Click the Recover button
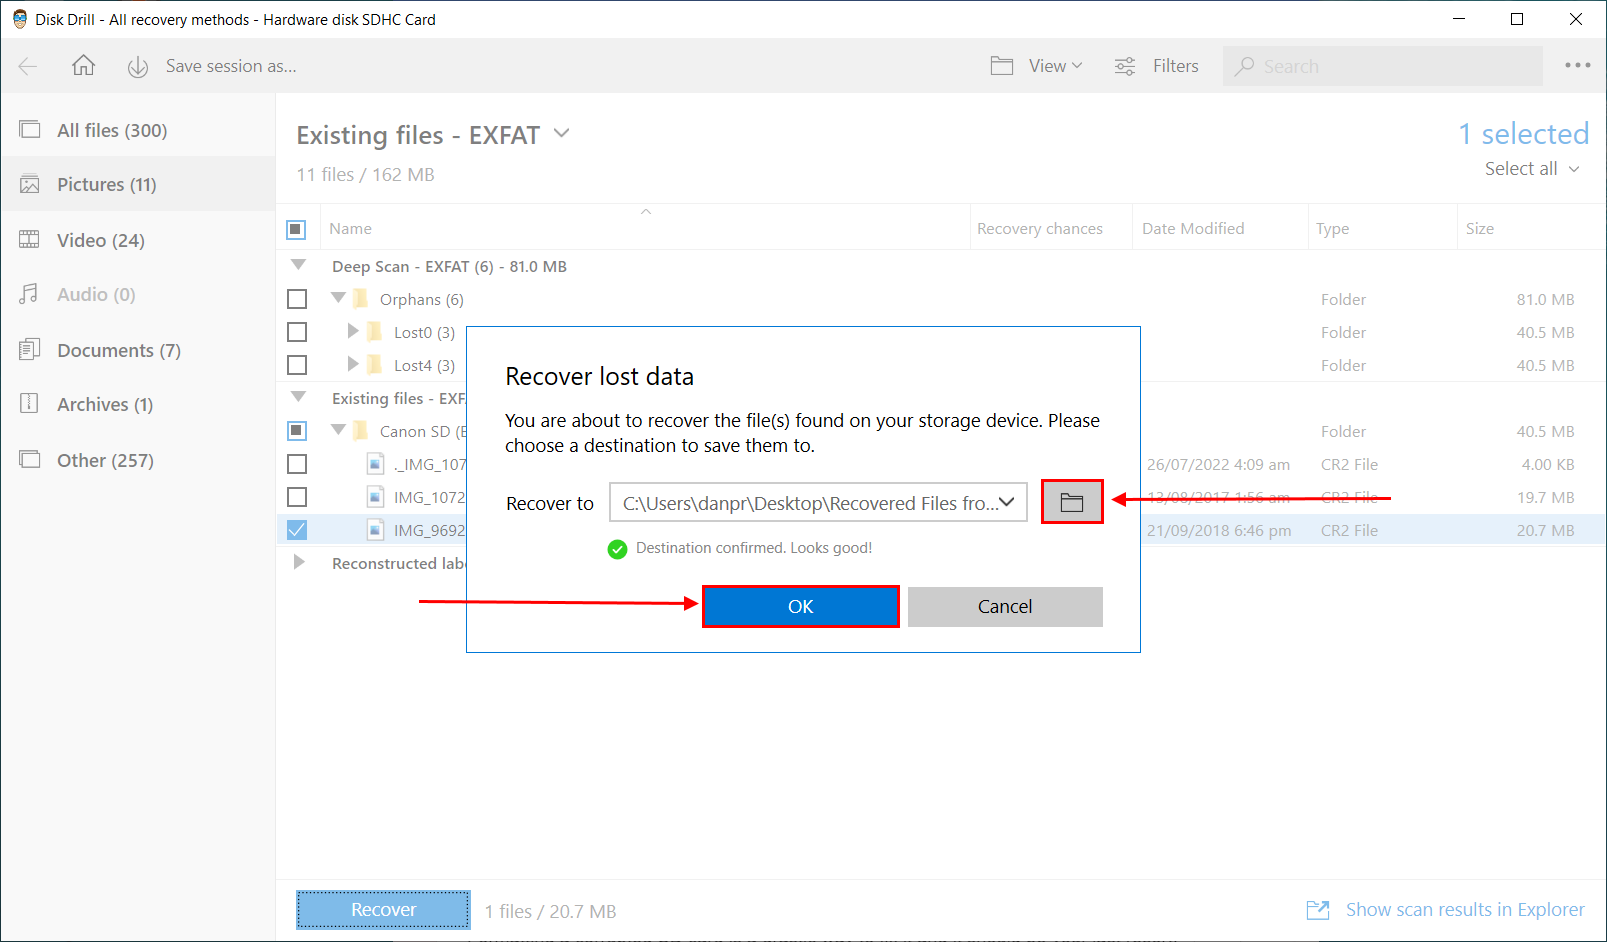Screen dimensions: 1607x942 (383, 909)
